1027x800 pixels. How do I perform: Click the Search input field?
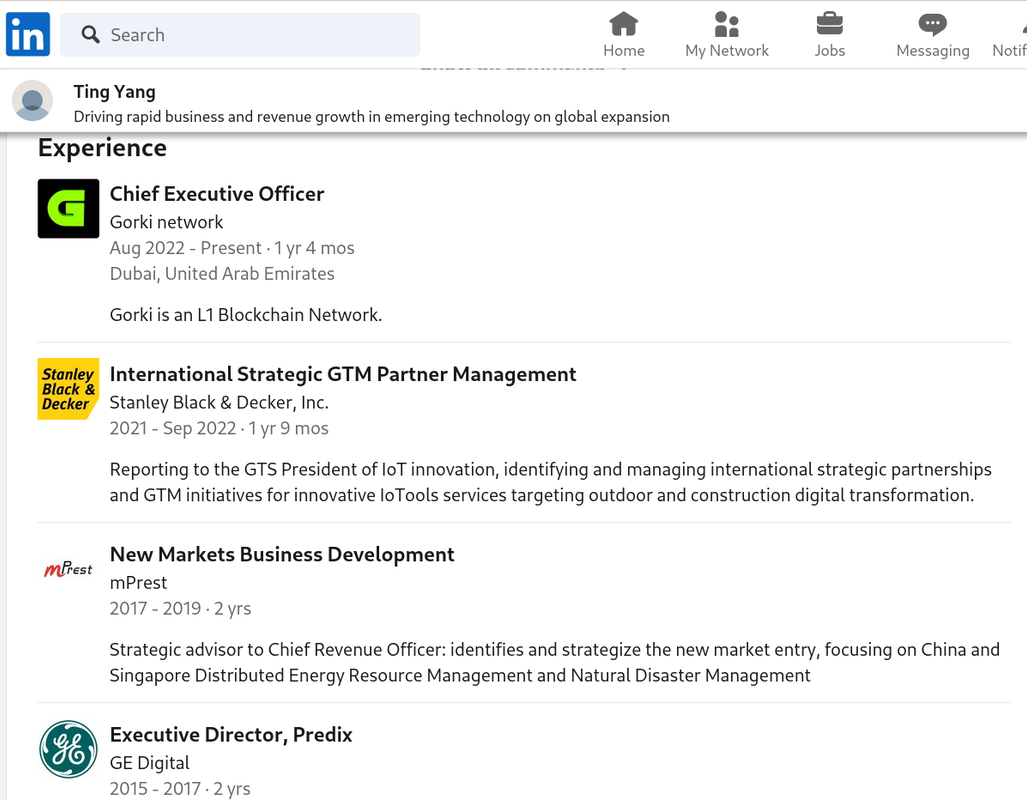pos(240,35)
